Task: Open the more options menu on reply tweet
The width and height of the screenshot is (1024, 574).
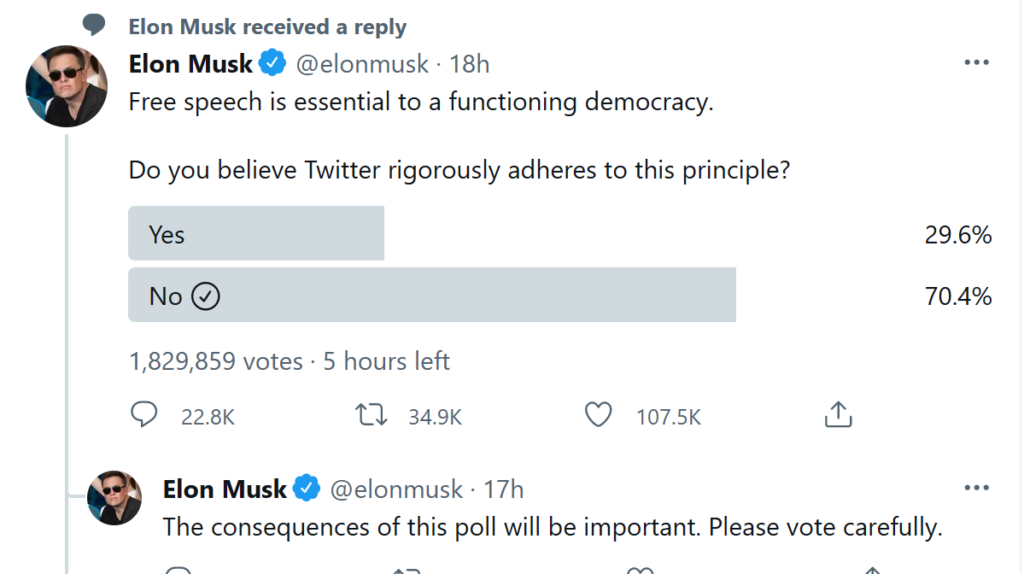Action: [976, 488]
